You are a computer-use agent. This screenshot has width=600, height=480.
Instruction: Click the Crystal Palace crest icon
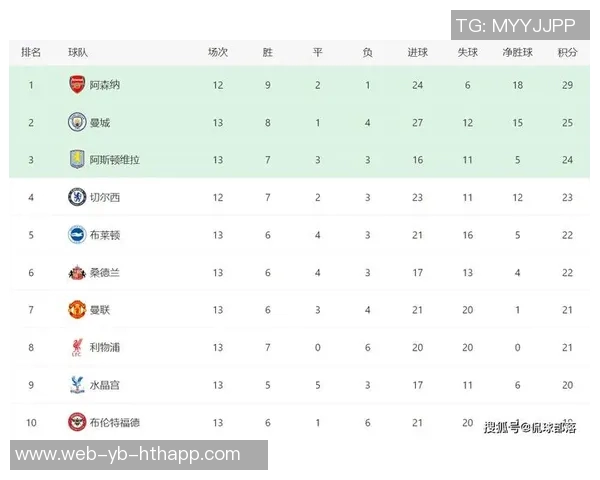pyautogui.click(x=77, y=384)
